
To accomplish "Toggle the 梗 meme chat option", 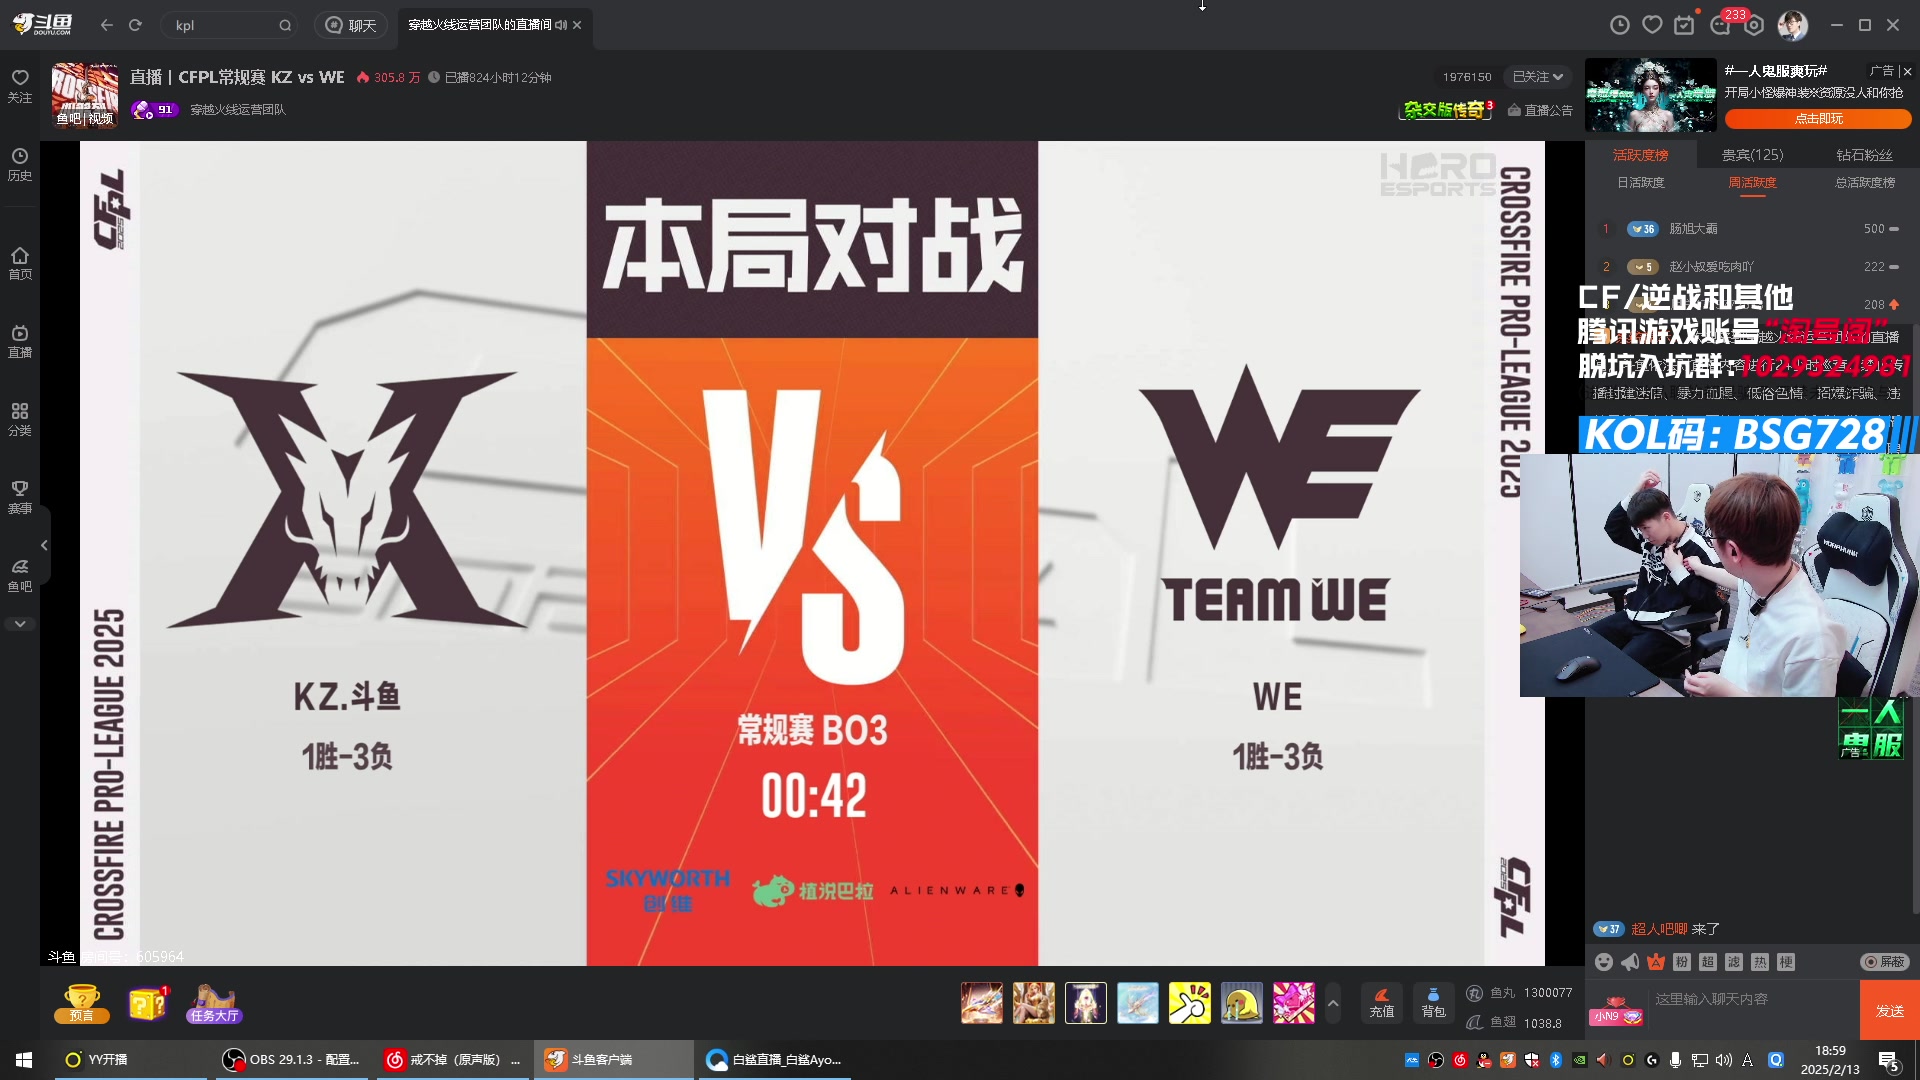I will 1786,962.
